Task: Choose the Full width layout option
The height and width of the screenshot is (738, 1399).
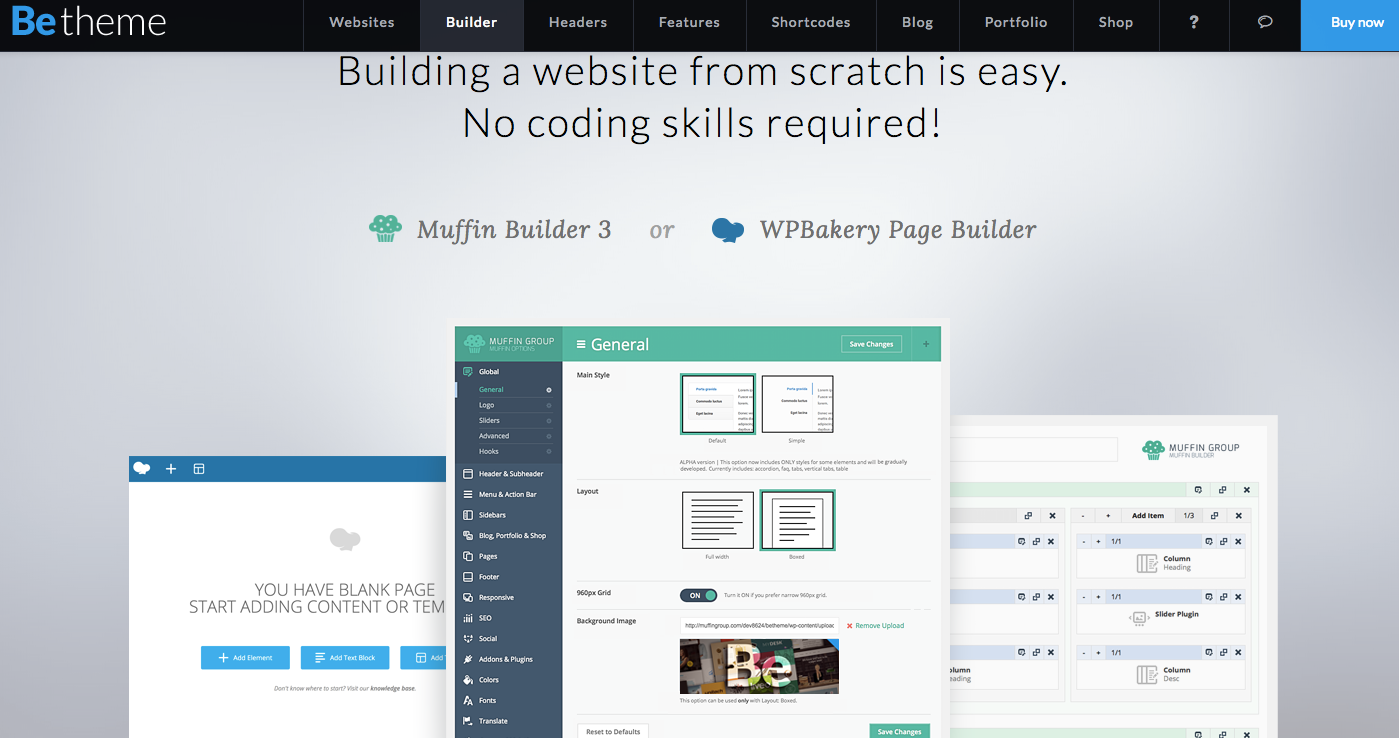Action: (x=718, y=520)
